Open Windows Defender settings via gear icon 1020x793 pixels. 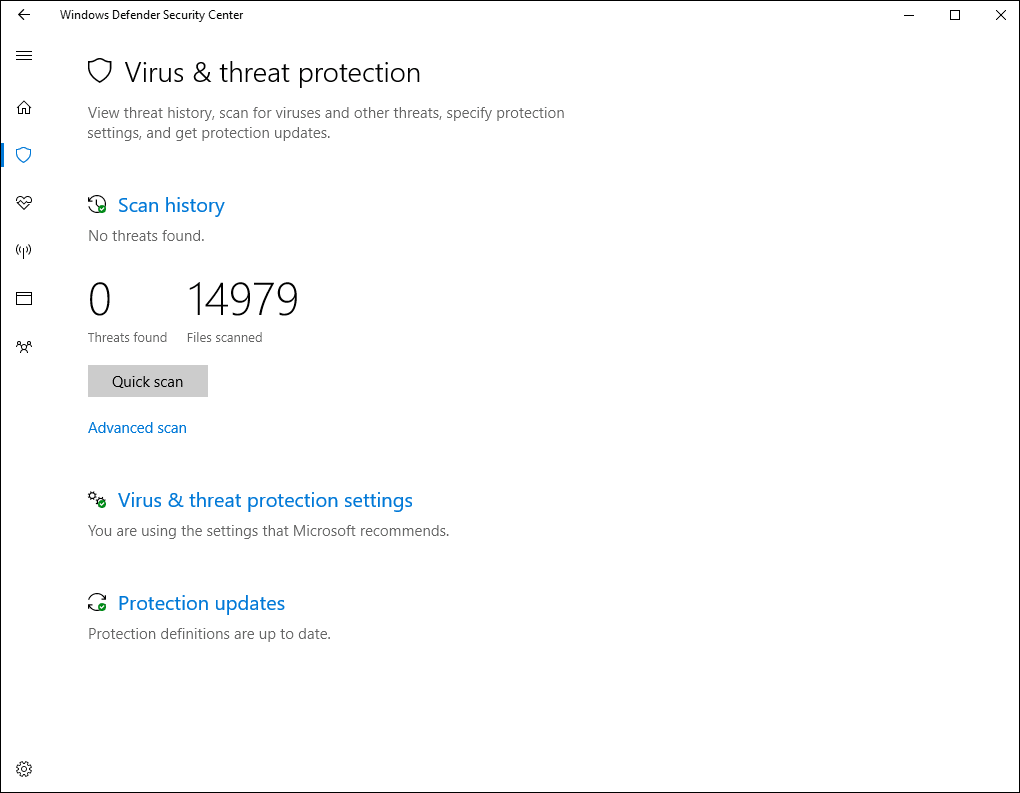[x=23, y=768]
